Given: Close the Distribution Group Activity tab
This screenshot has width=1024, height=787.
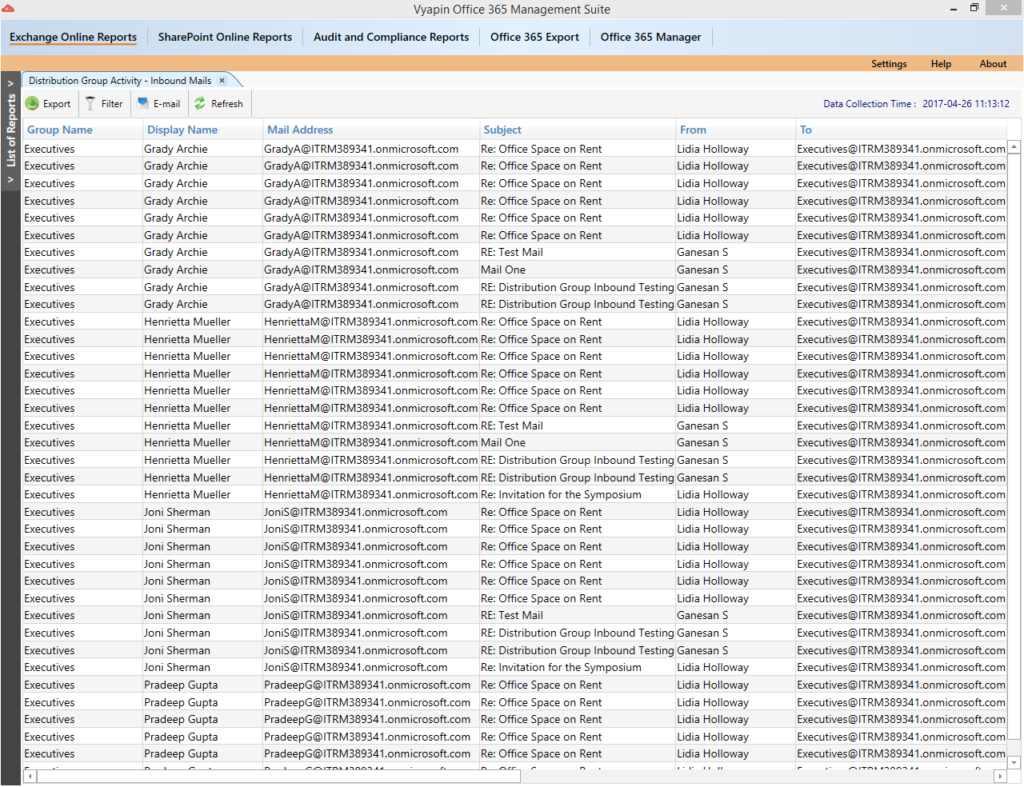Looking at the screenshot, I should (x=222, y=80).
